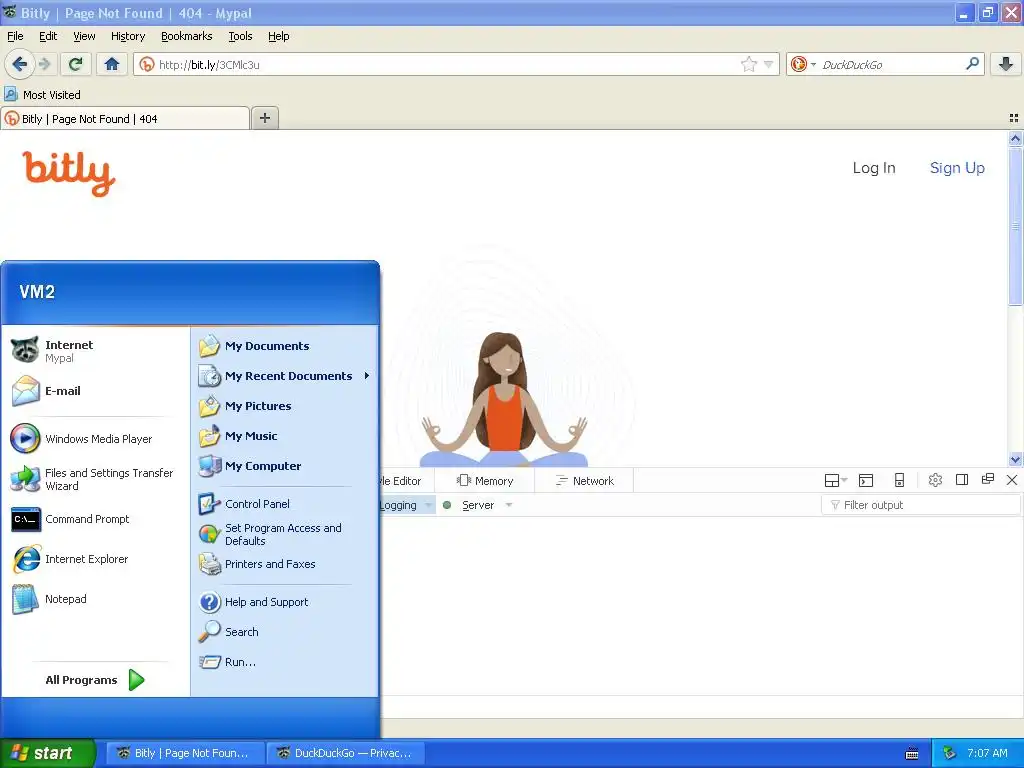The image size is (1024, 768).
Task: Open the Help menu
Action: pos(279,36)
